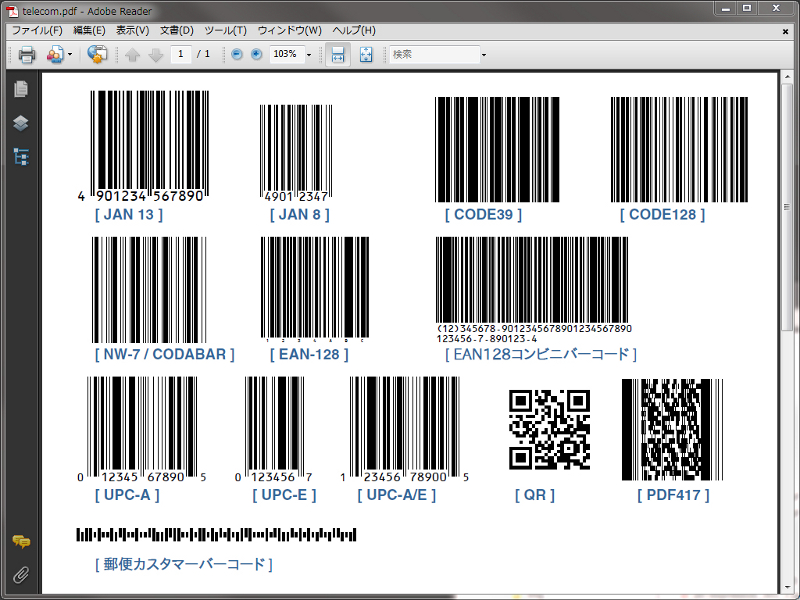Open the ツール(T) menu
800x600 pixels.
tap(226, 31)
